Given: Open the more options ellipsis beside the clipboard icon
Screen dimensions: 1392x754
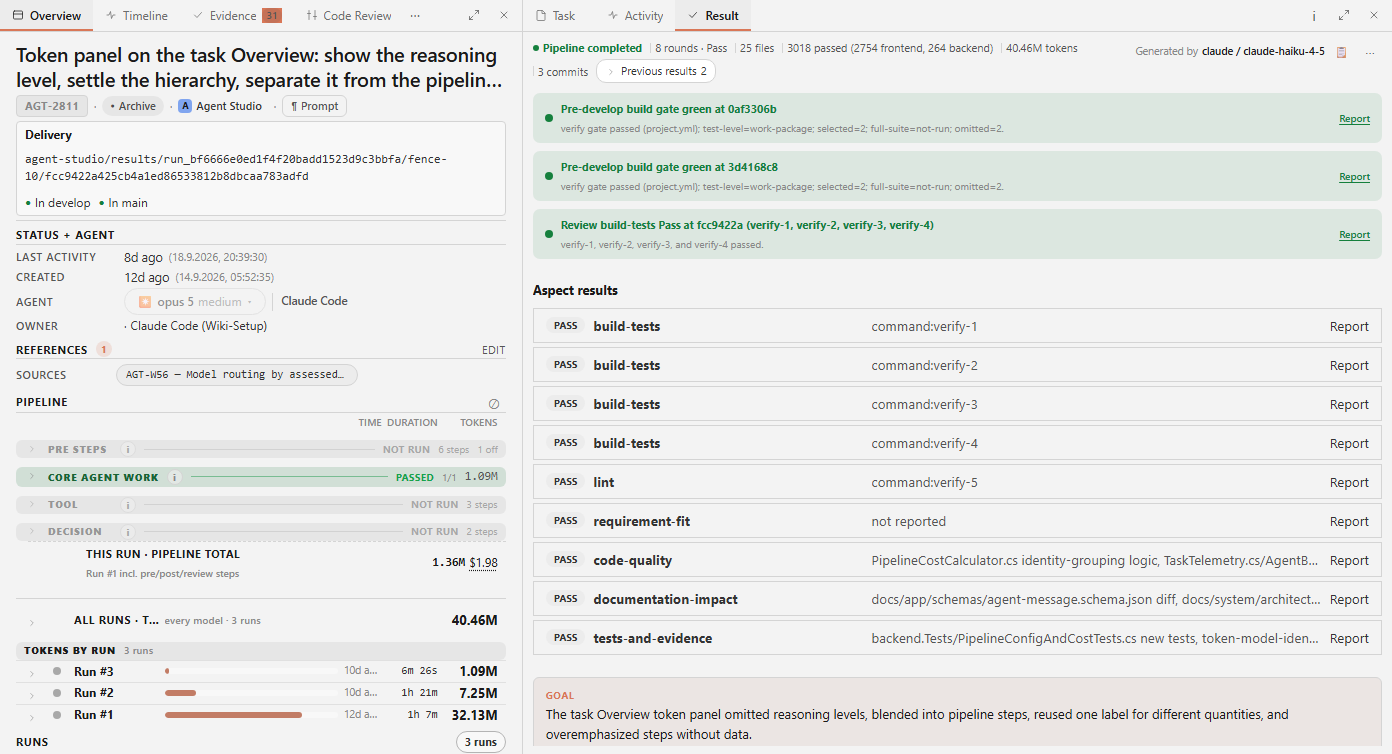Looking at the screenshot, I should (1370, 52).
